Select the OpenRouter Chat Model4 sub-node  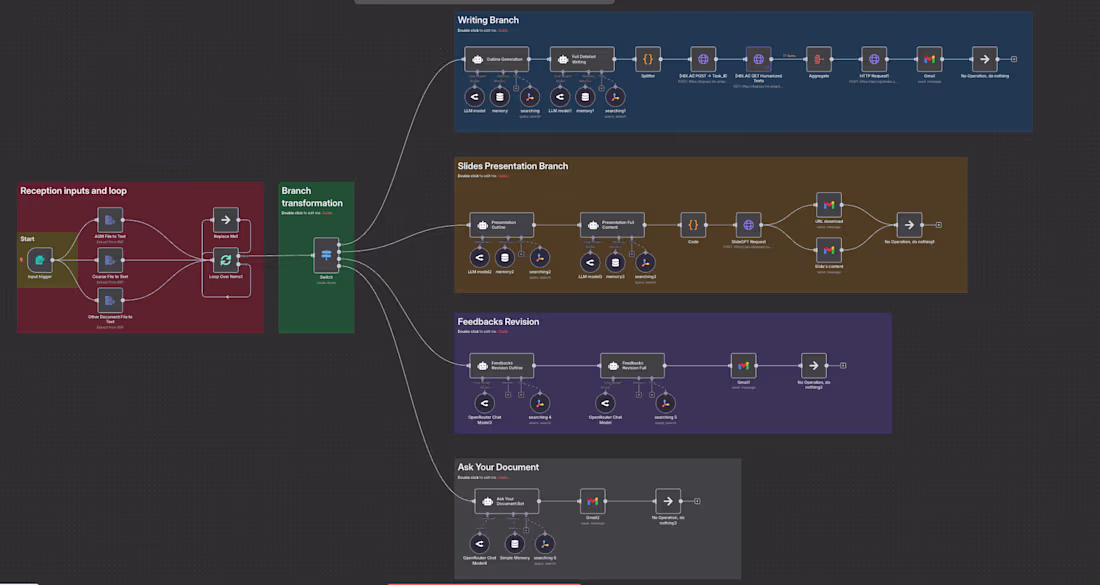tap(479, 544)
